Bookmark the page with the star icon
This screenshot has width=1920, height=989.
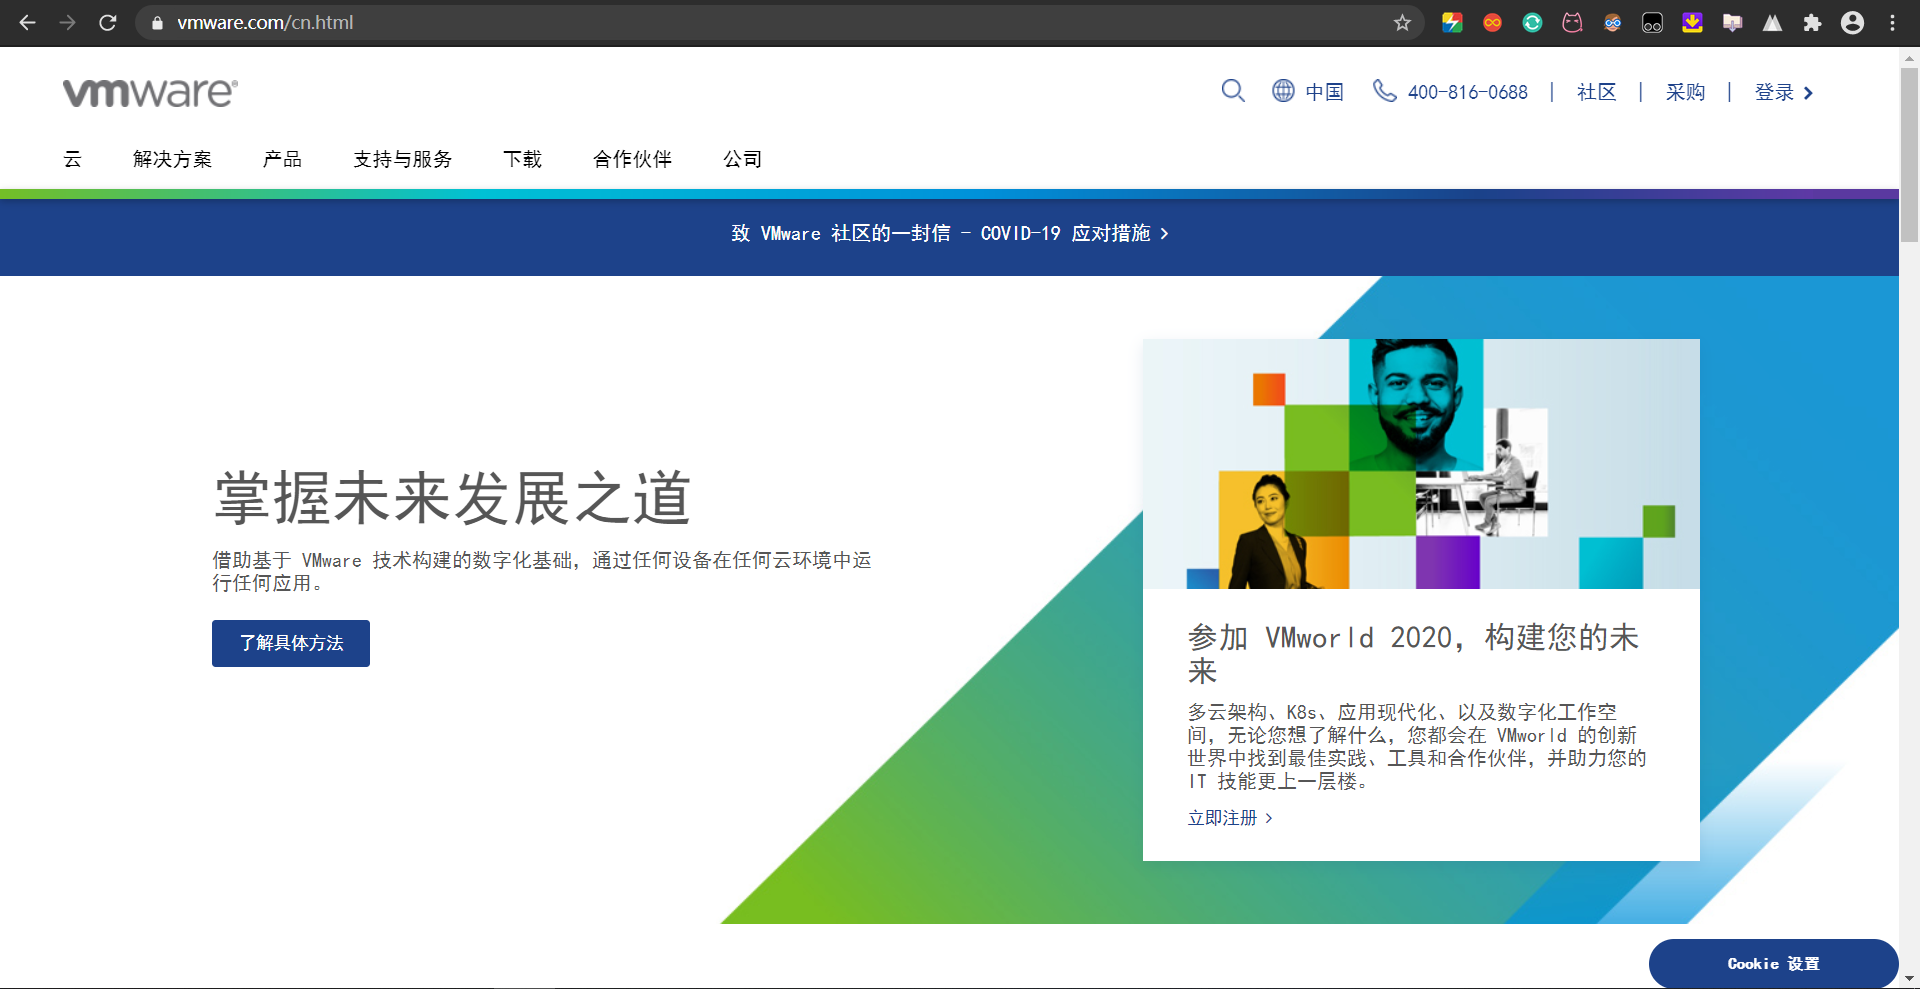(1402, 22)
